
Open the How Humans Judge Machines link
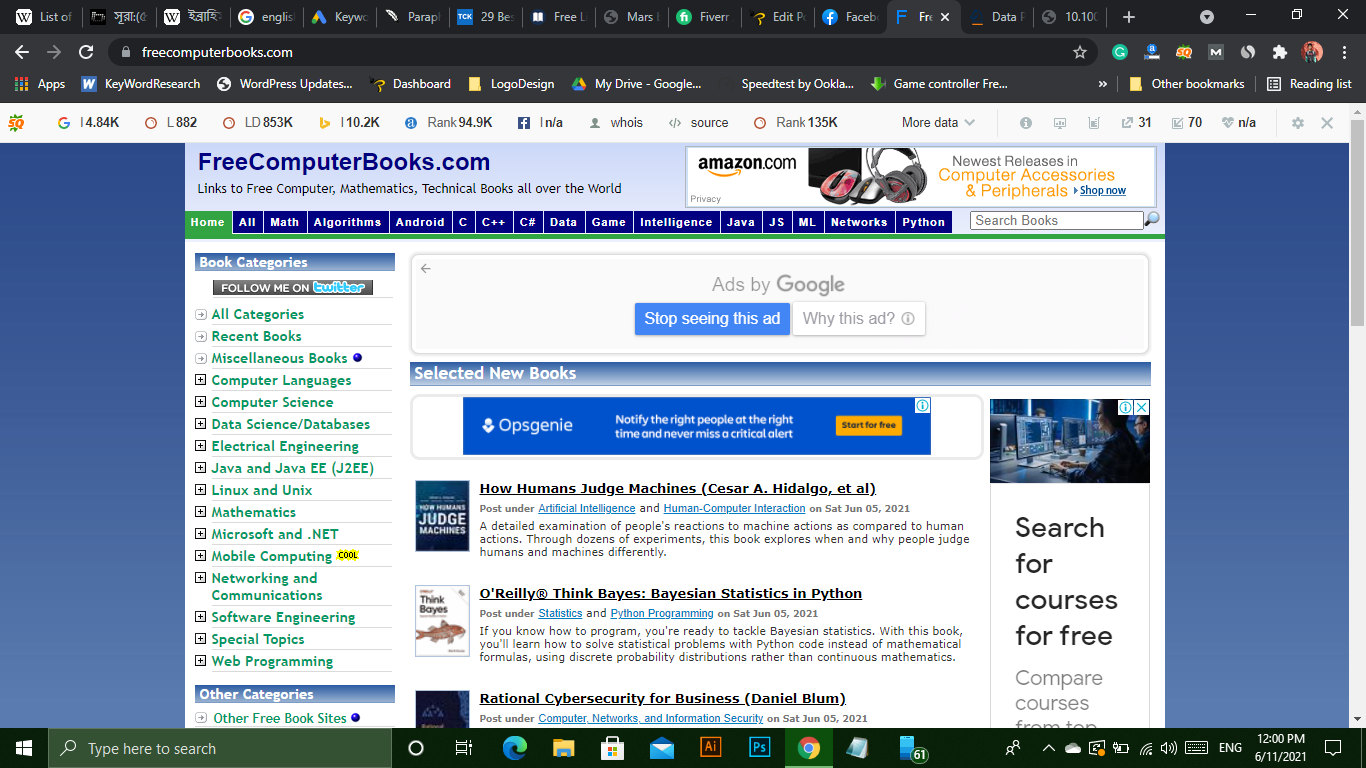click(677, 489)
